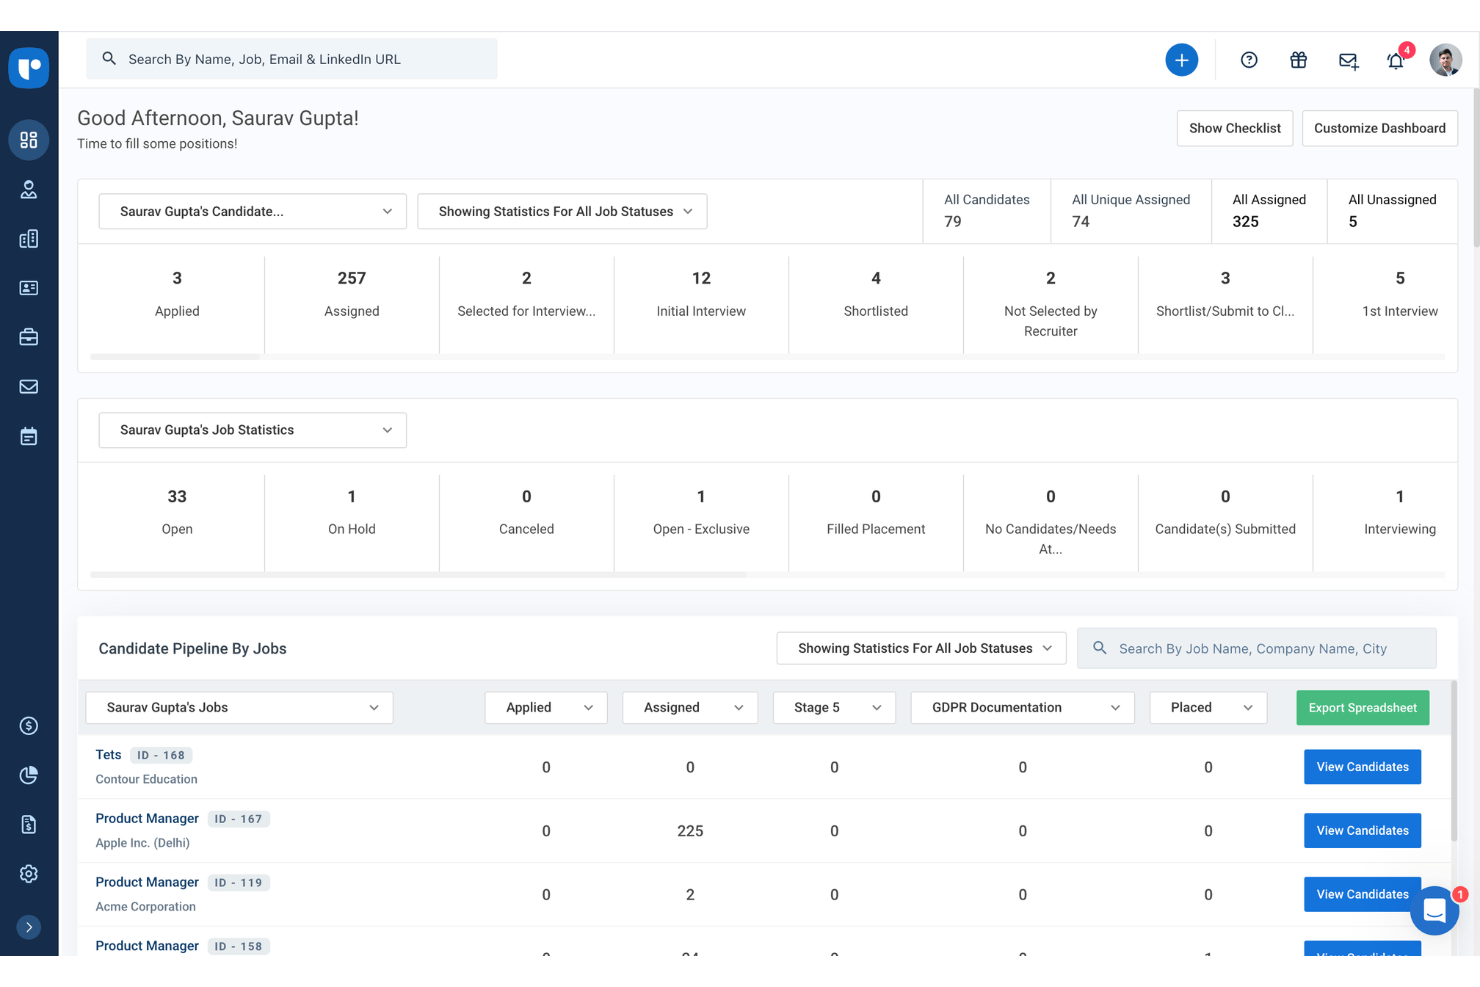Open the Deals dollar sidebar icon
Image resolution: width=1480 pixels, height=987 pixels.
click(29, 726)
